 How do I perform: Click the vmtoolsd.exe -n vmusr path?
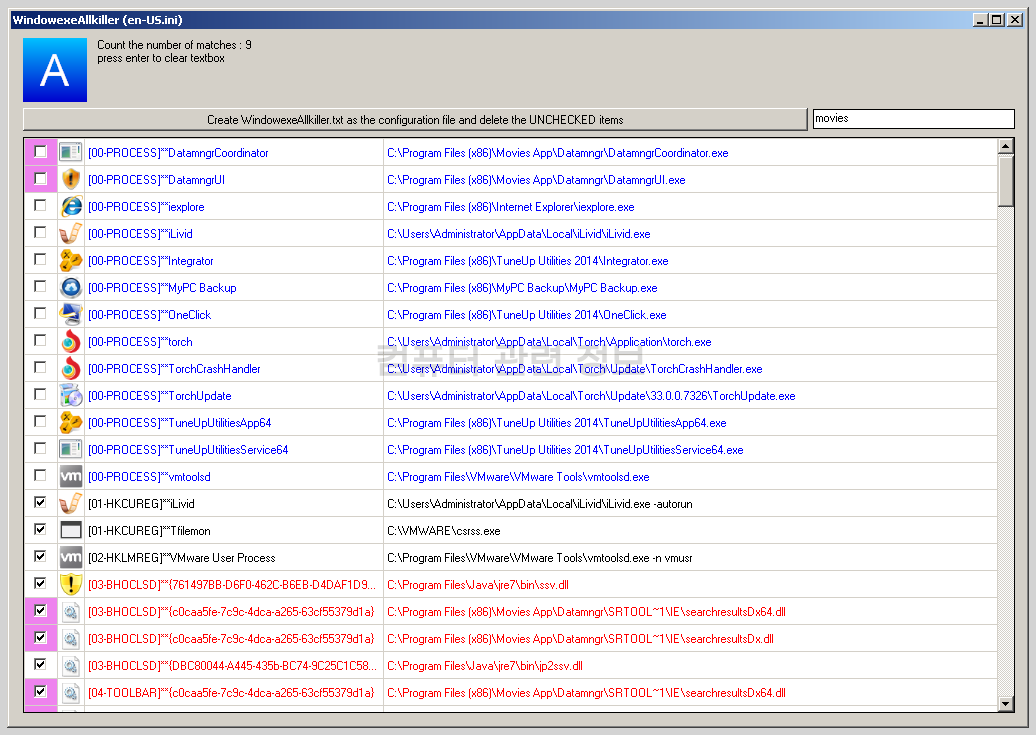[x=540, y=559]
